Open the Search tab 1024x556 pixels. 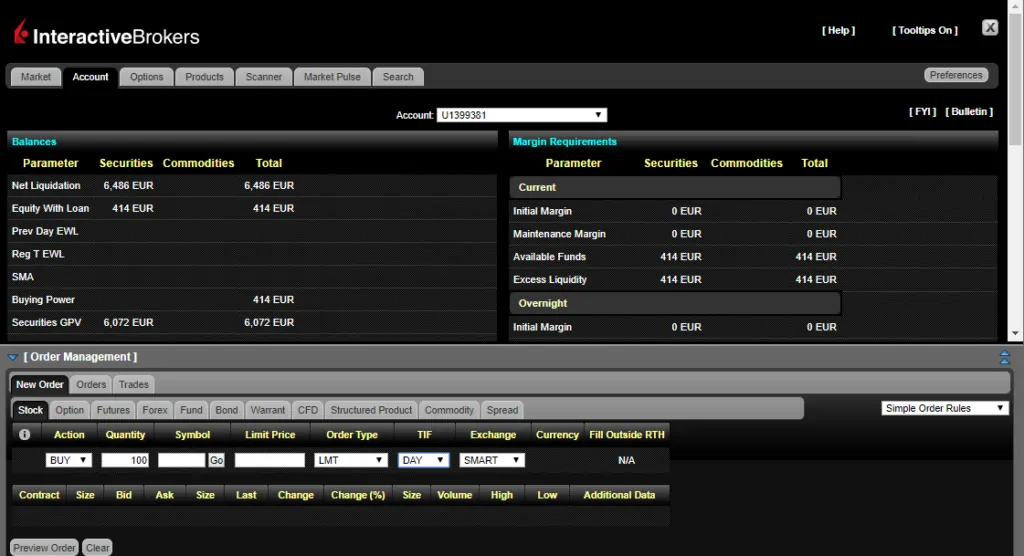coord(398,77)
